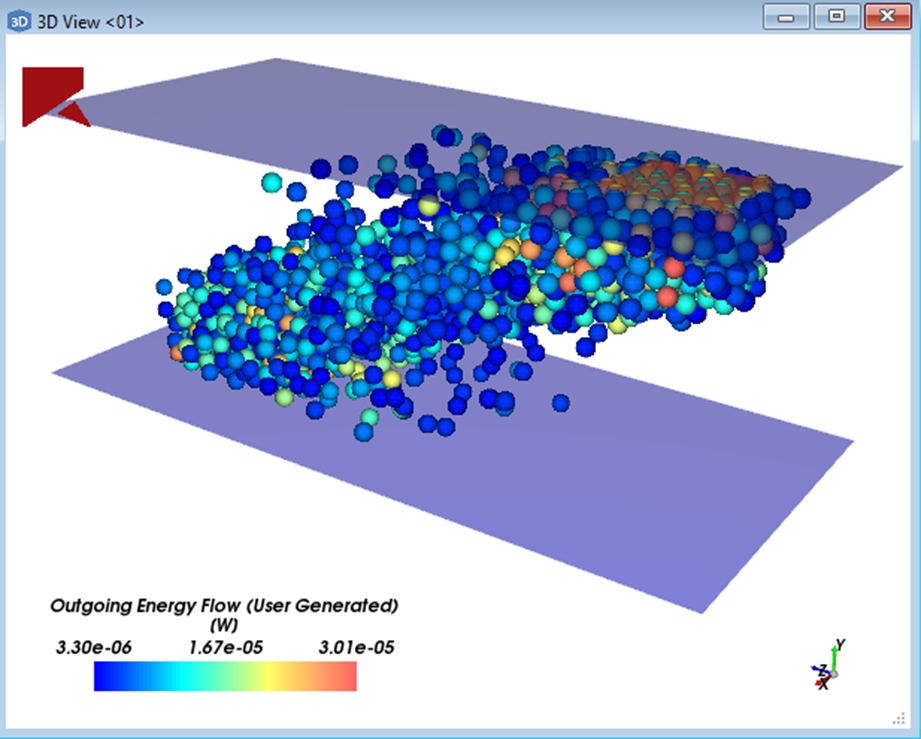
Task: Click the red X axis arrow on the triad
Action: [x=819, y=682]
